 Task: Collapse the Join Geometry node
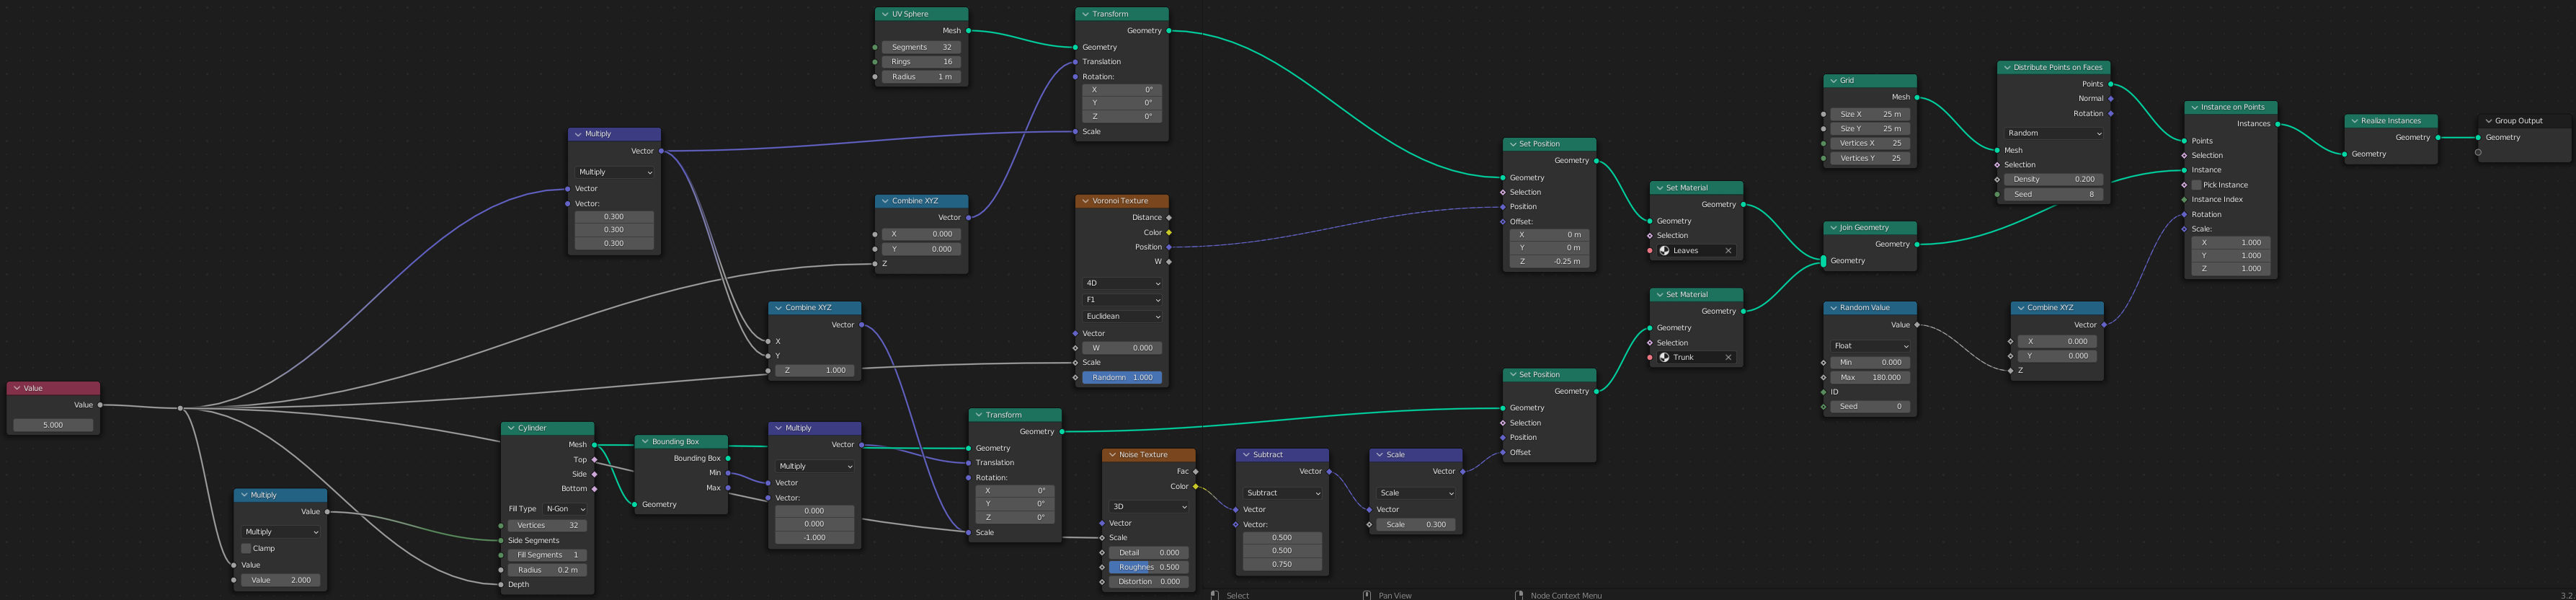pyautogui.click(x=1833, y=228)
